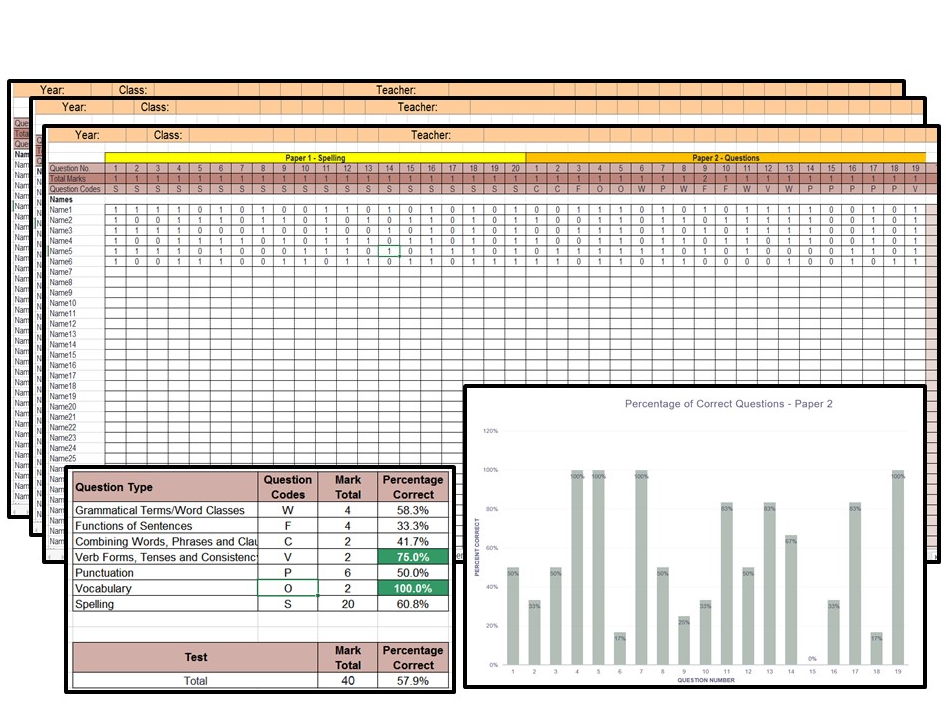
Task: Click the total mark cell showing 40
Action: [348, 680]
